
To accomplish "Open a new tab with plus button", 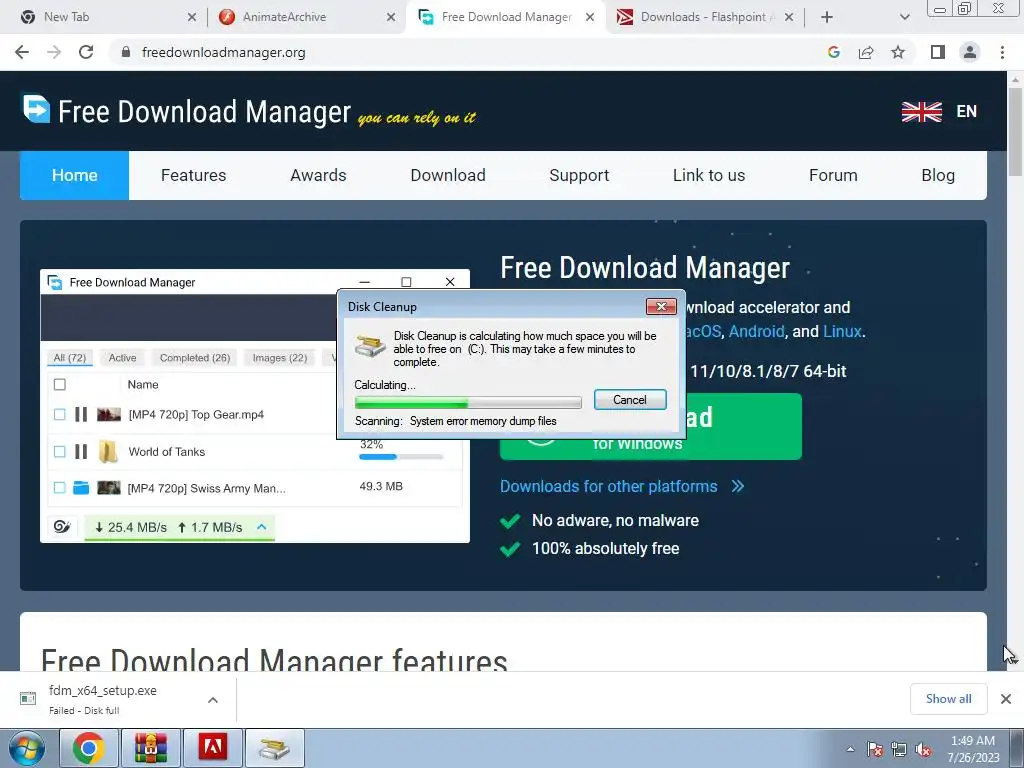I will 827,17.
